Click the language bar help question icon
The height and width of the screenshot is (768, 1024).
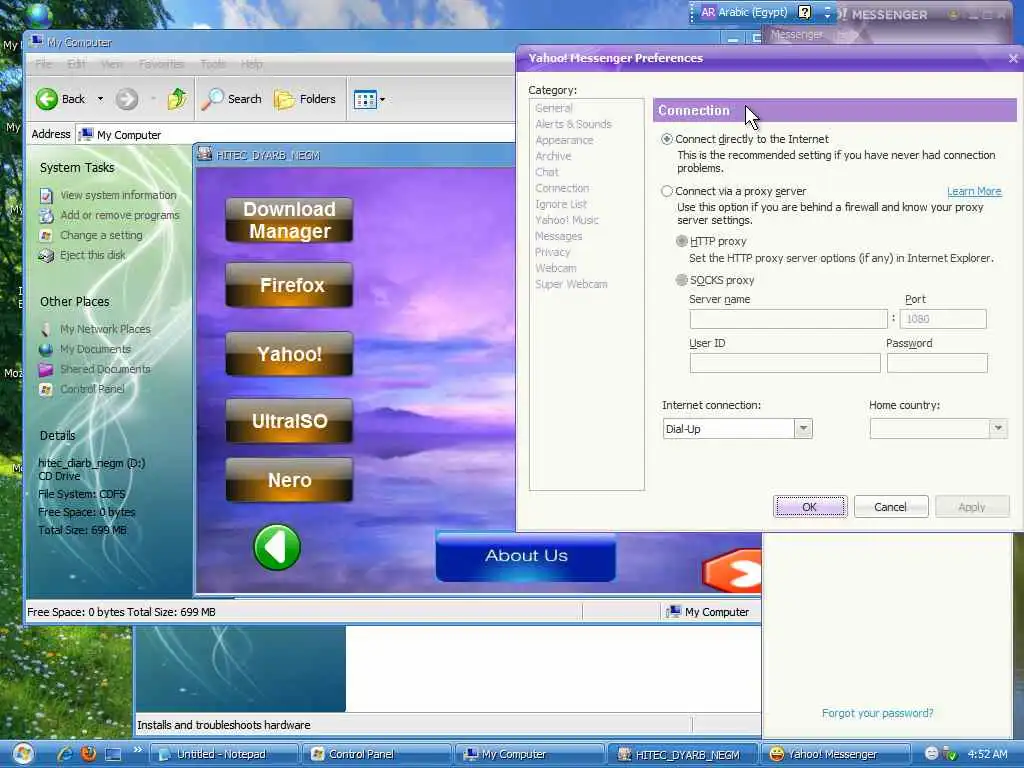point(805,12)
